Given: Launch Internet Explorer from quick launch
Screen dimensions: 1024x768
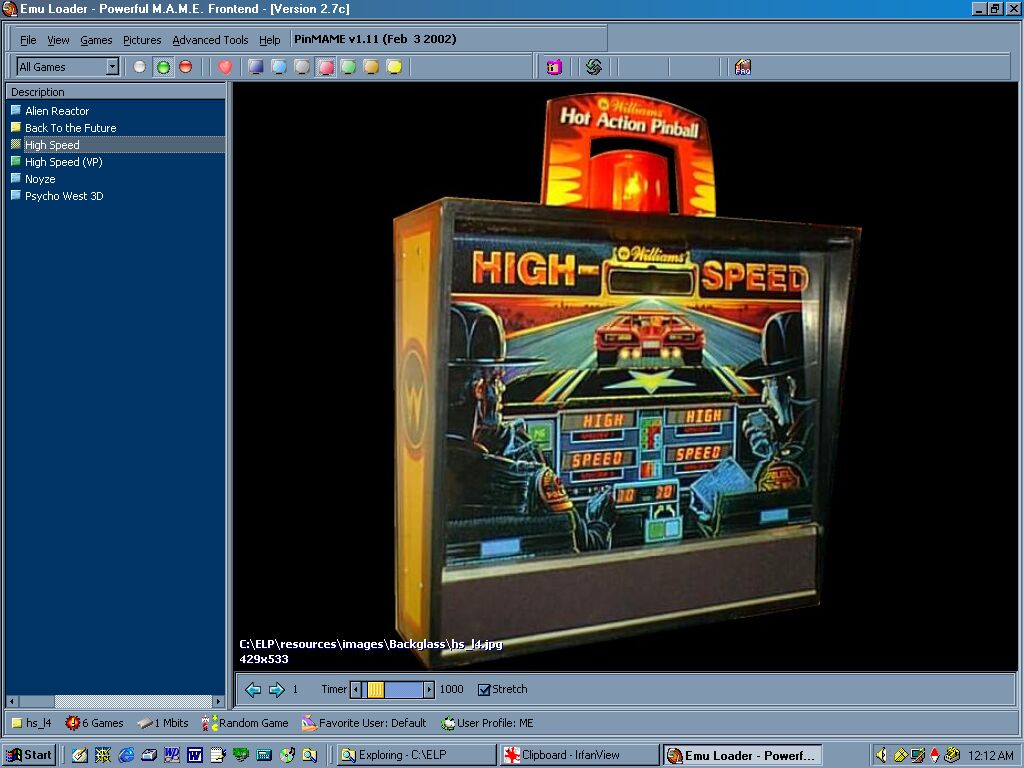Looking at the screenshot, I should tap(126, 756).
